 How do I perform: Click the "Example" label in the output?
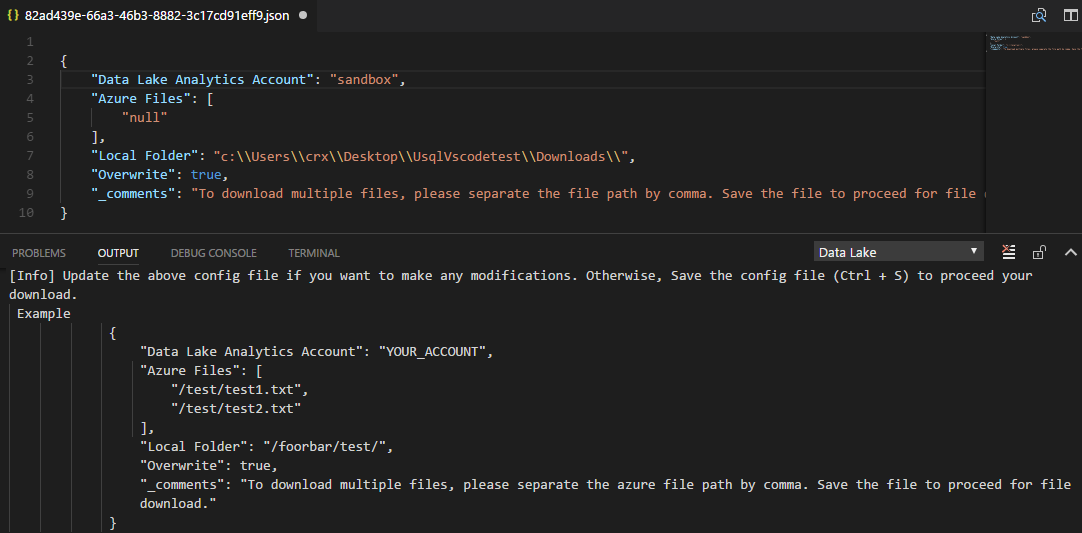coord(43,313)
